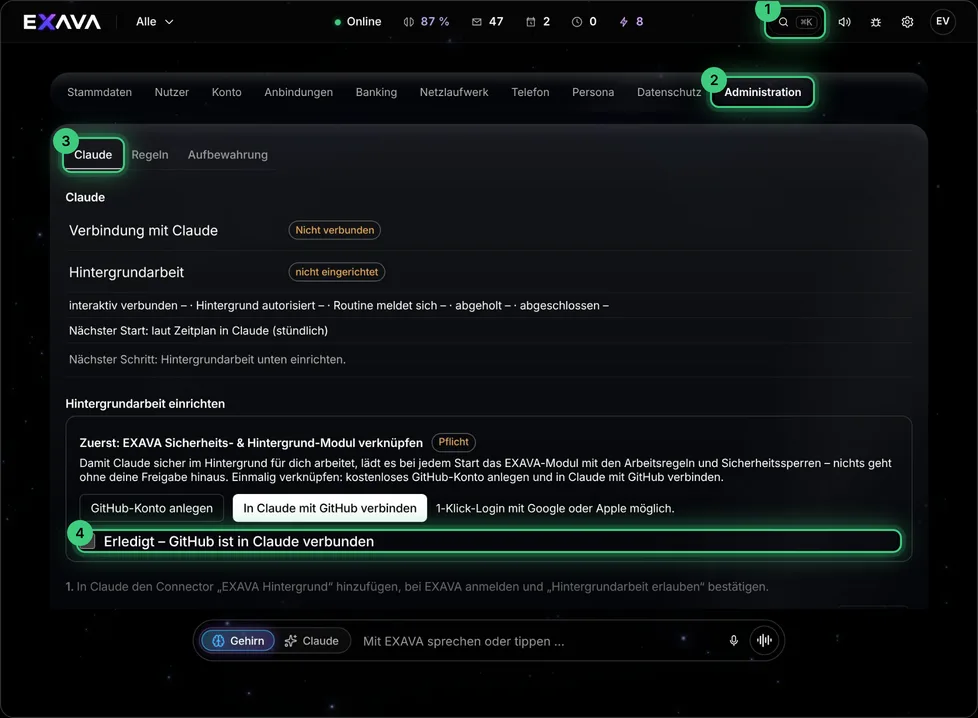
Task: Open the clock counter showing 0
Action: [584, 22]
